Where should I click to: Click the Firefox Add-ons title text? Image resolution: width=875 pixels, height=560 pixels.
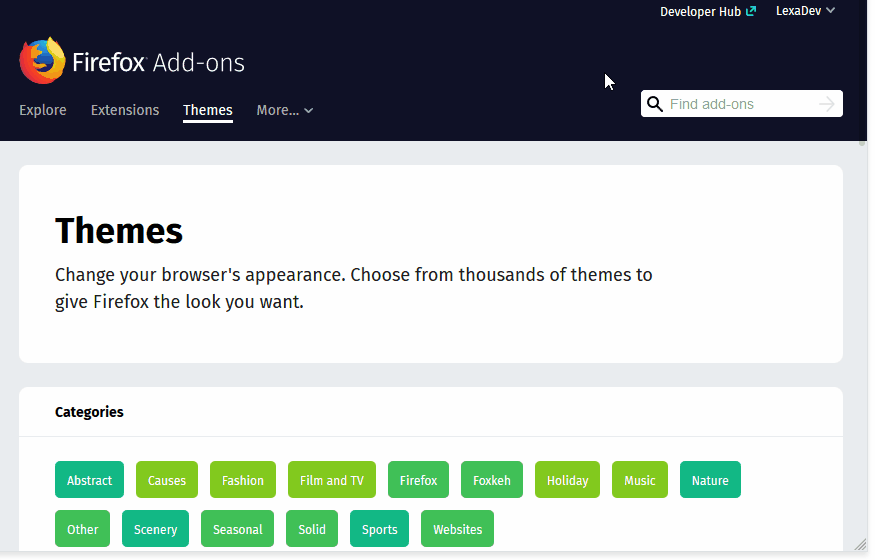coord(159,63)
